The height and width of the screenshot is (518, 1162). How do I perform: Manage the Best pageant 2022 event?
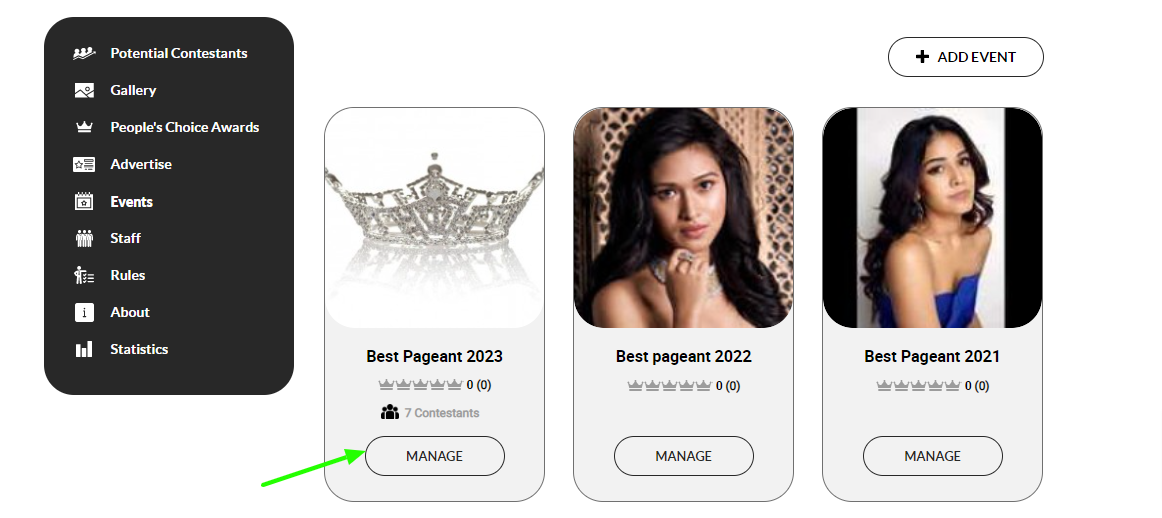point(683,456)
